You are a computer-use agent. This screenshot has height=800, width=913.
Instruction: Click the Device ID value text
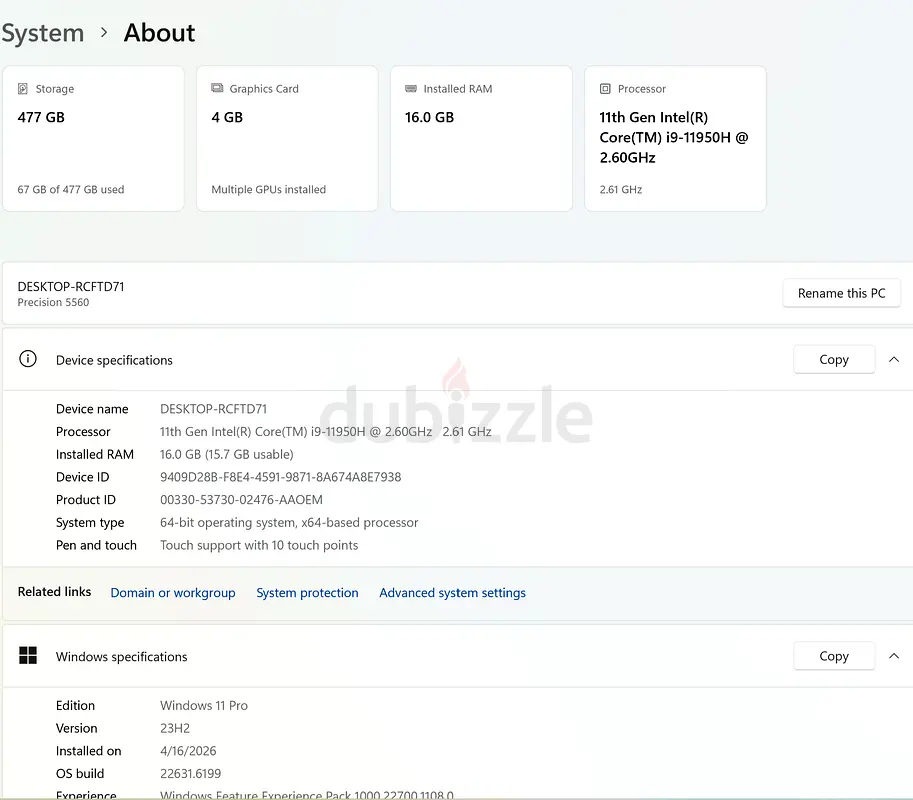click(280, 477)
